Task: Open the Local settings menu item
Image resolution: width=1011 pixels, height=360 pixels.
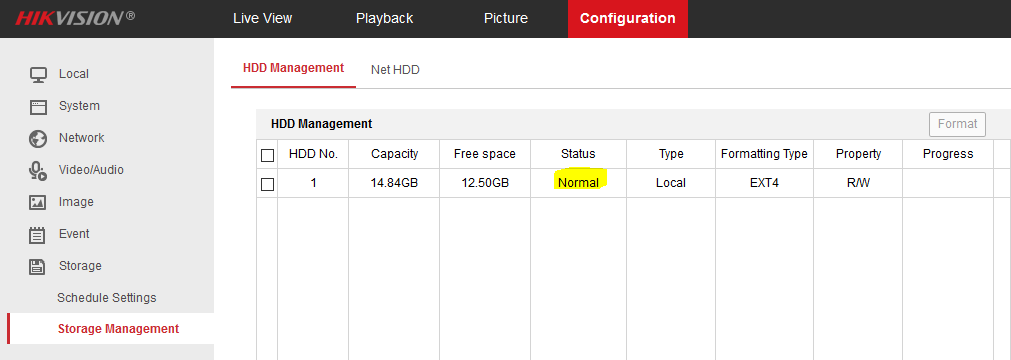Action: [74, 74]
